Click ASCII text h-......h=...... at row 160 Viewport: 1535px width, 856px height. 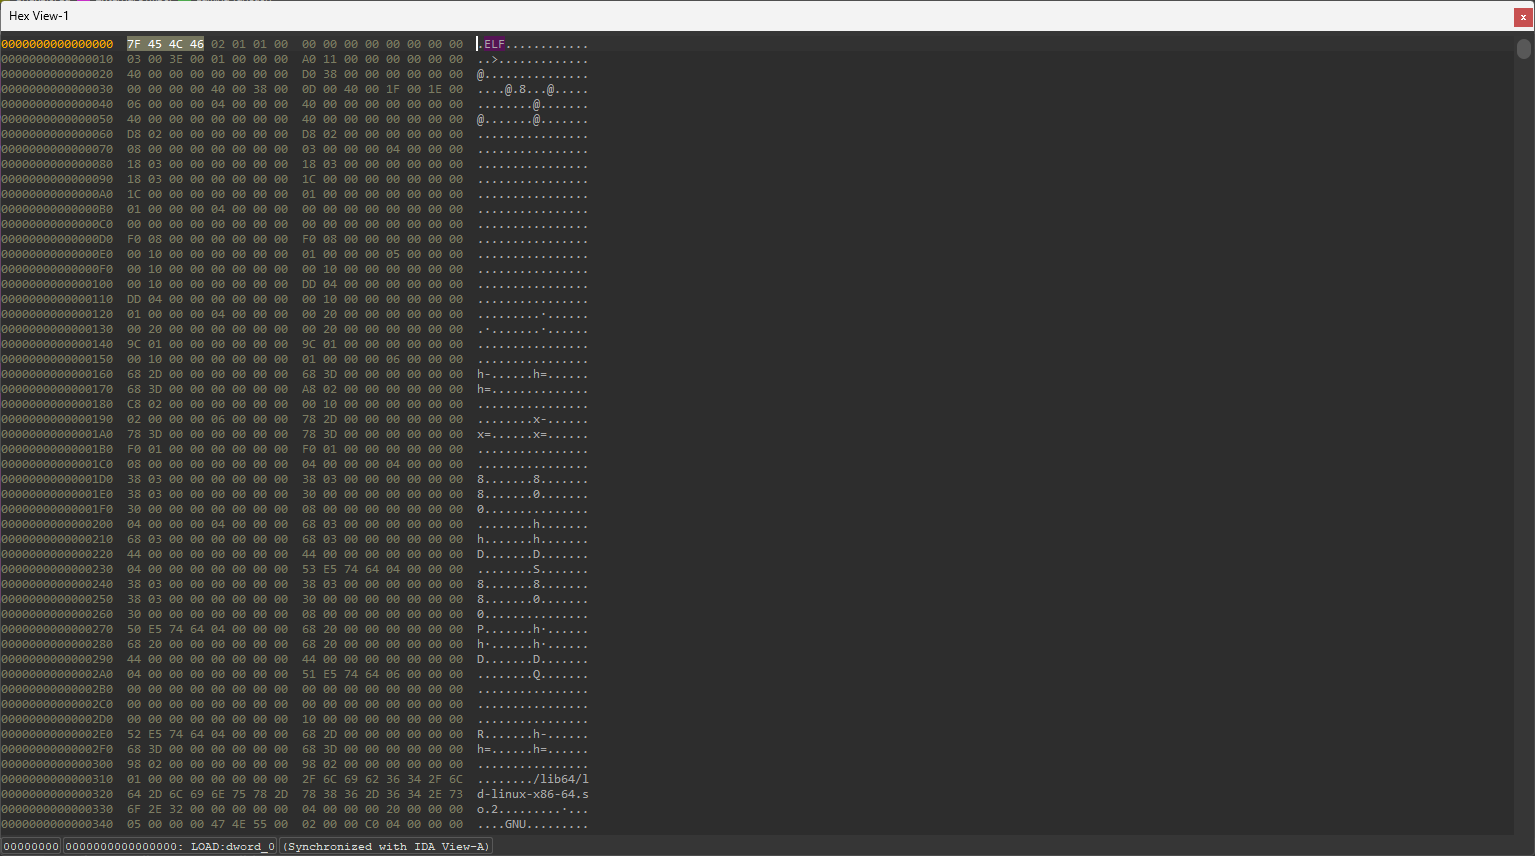533,374
